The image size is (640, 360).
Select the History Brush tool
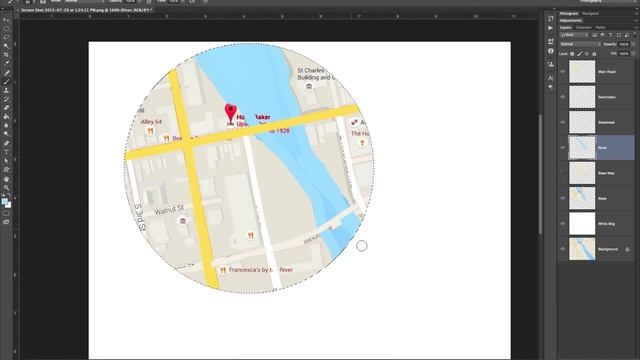coord(6,99)
